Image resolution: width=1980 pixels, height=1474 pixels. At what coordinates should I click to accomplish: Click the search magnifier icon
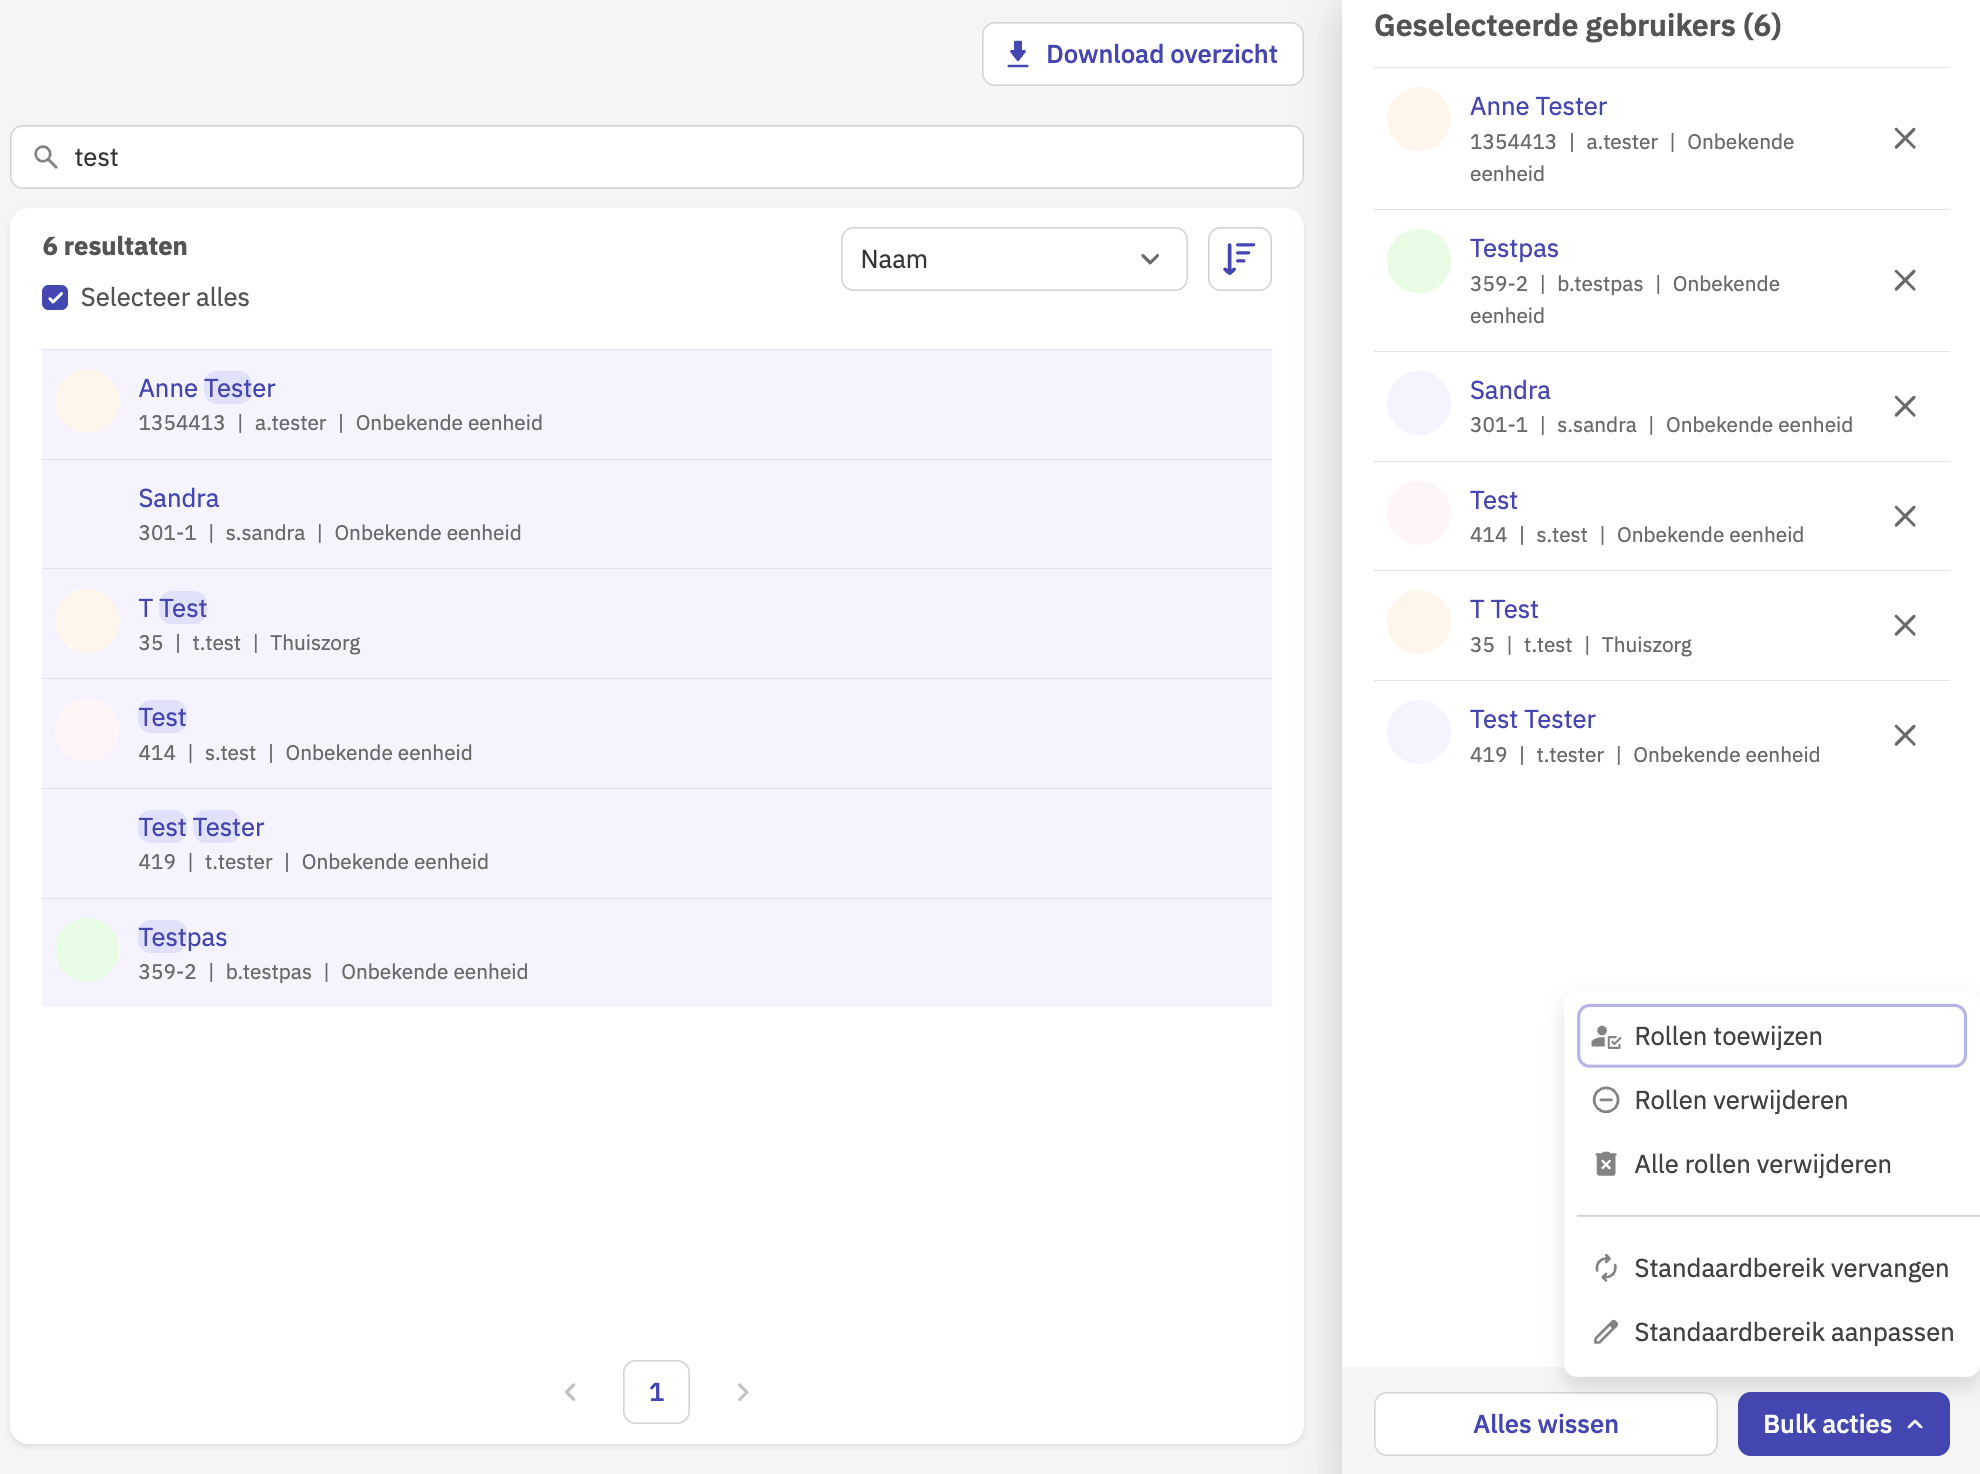(46, 157)
